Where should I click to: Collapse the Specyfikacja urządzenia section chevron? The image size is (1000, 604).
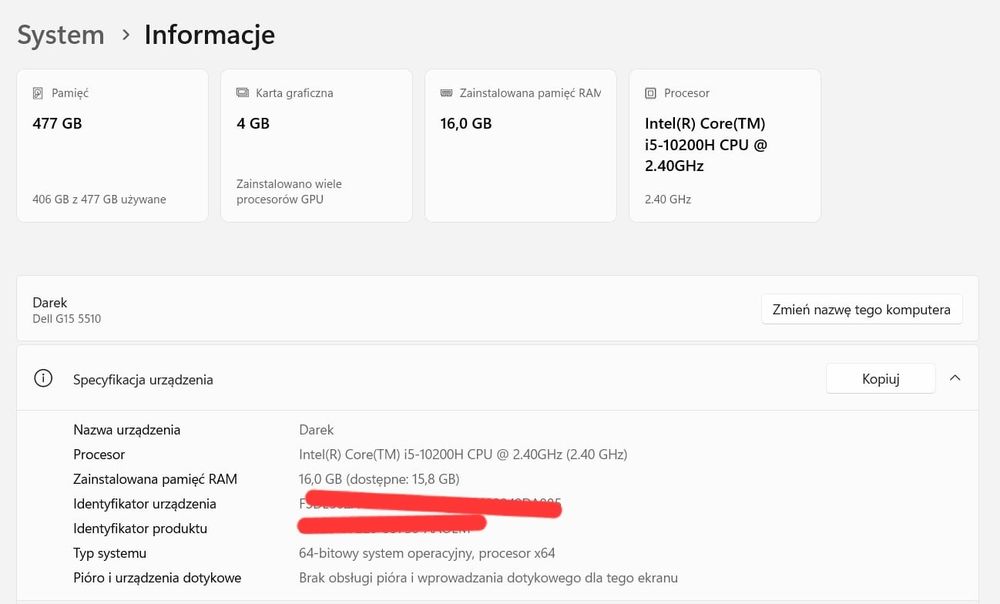(x=955, y=378)
